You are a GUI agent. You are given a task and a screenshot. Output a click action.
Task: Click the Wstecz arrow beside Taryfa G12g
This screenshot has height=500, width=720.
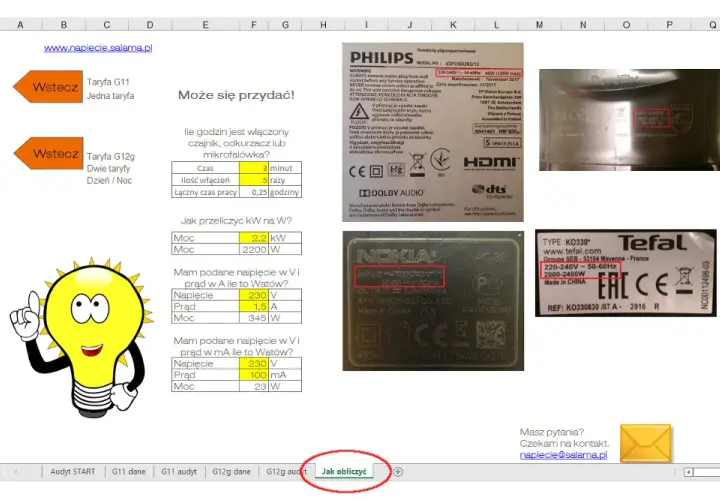pos(49,153)
